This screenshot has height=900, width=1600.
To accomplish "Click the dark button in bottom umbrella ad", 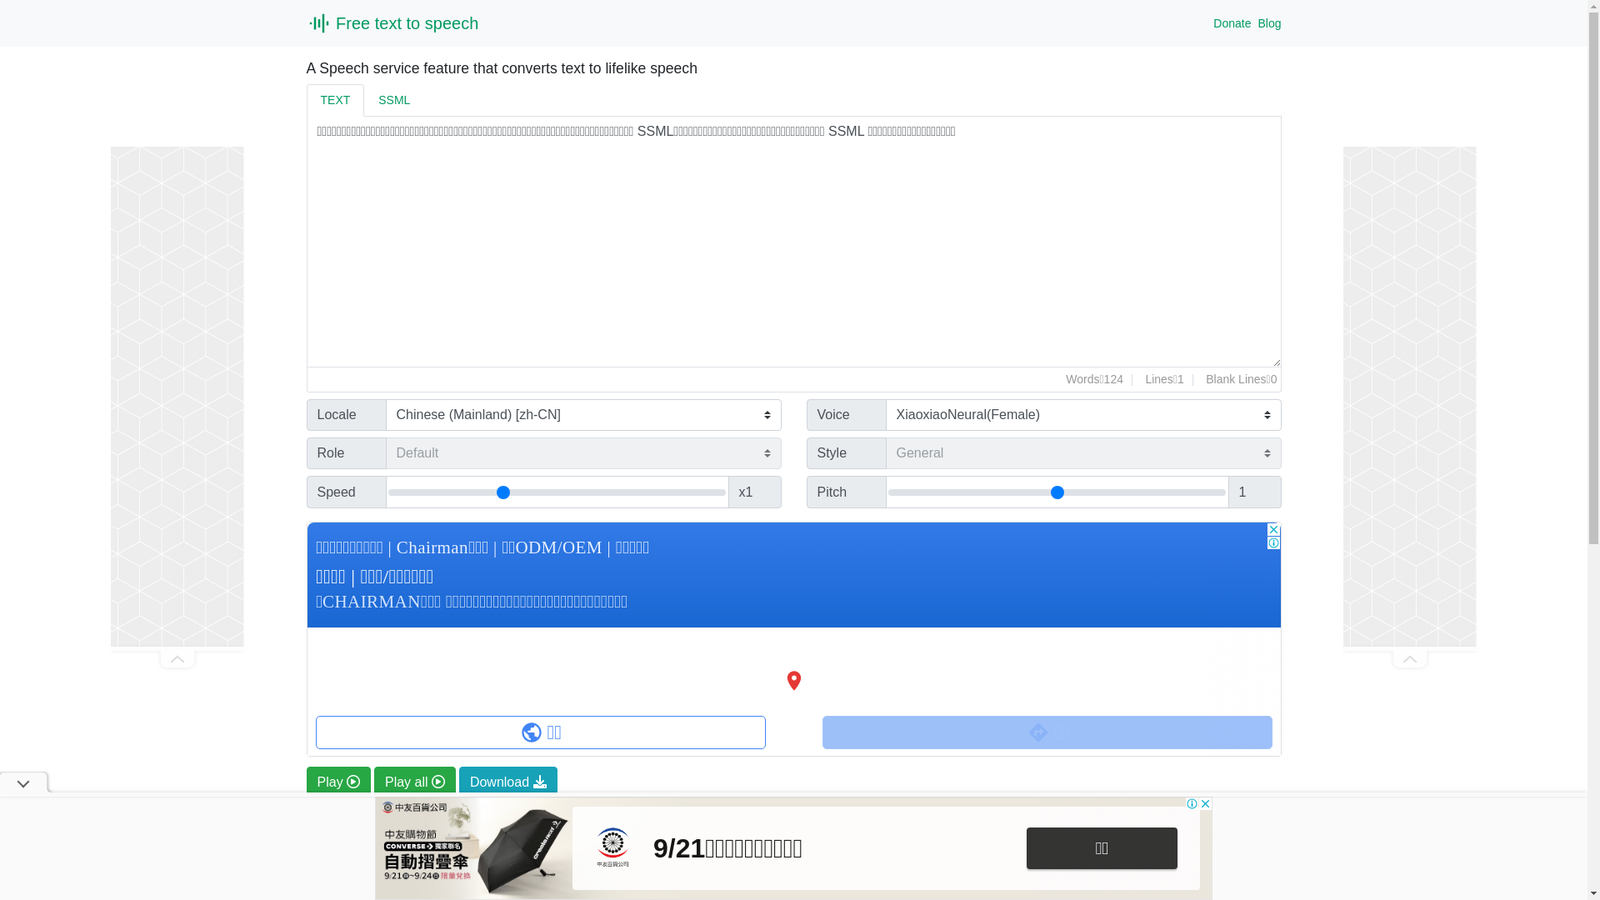I will (1101, 848).
